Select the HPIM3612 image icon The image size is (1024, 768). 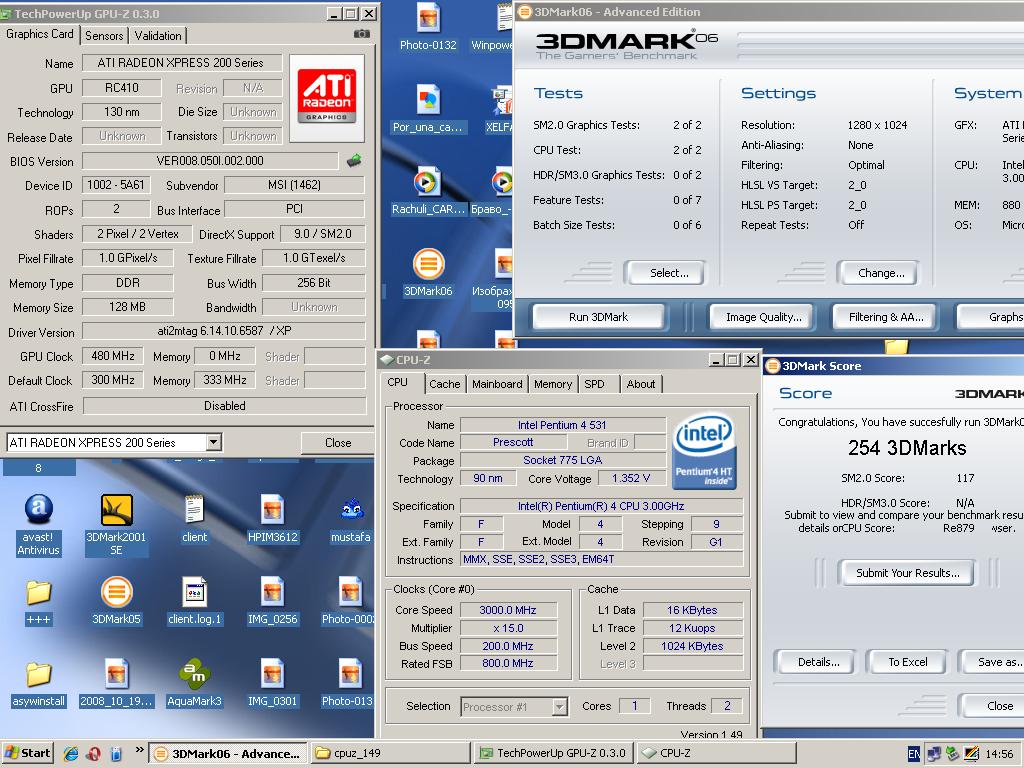pyautogui.click(x=272, y=519)
